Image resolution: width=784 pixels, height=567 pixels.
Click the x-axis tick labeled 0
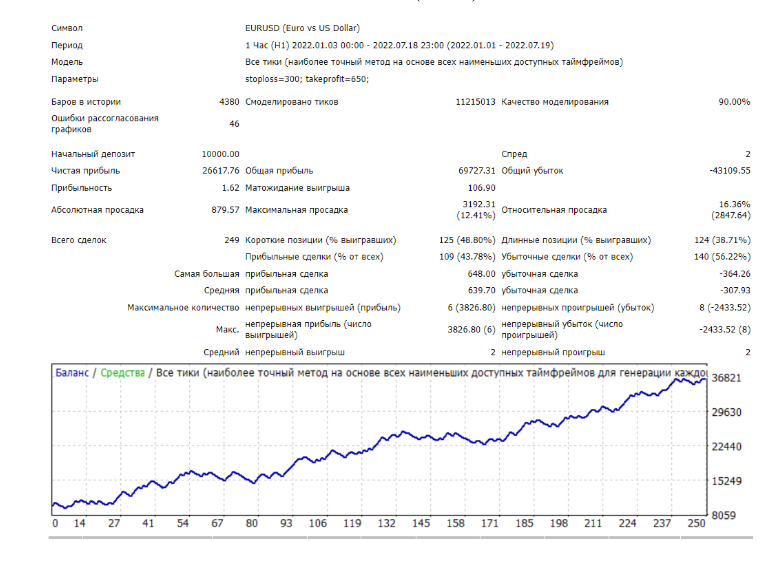coord(55,523)
